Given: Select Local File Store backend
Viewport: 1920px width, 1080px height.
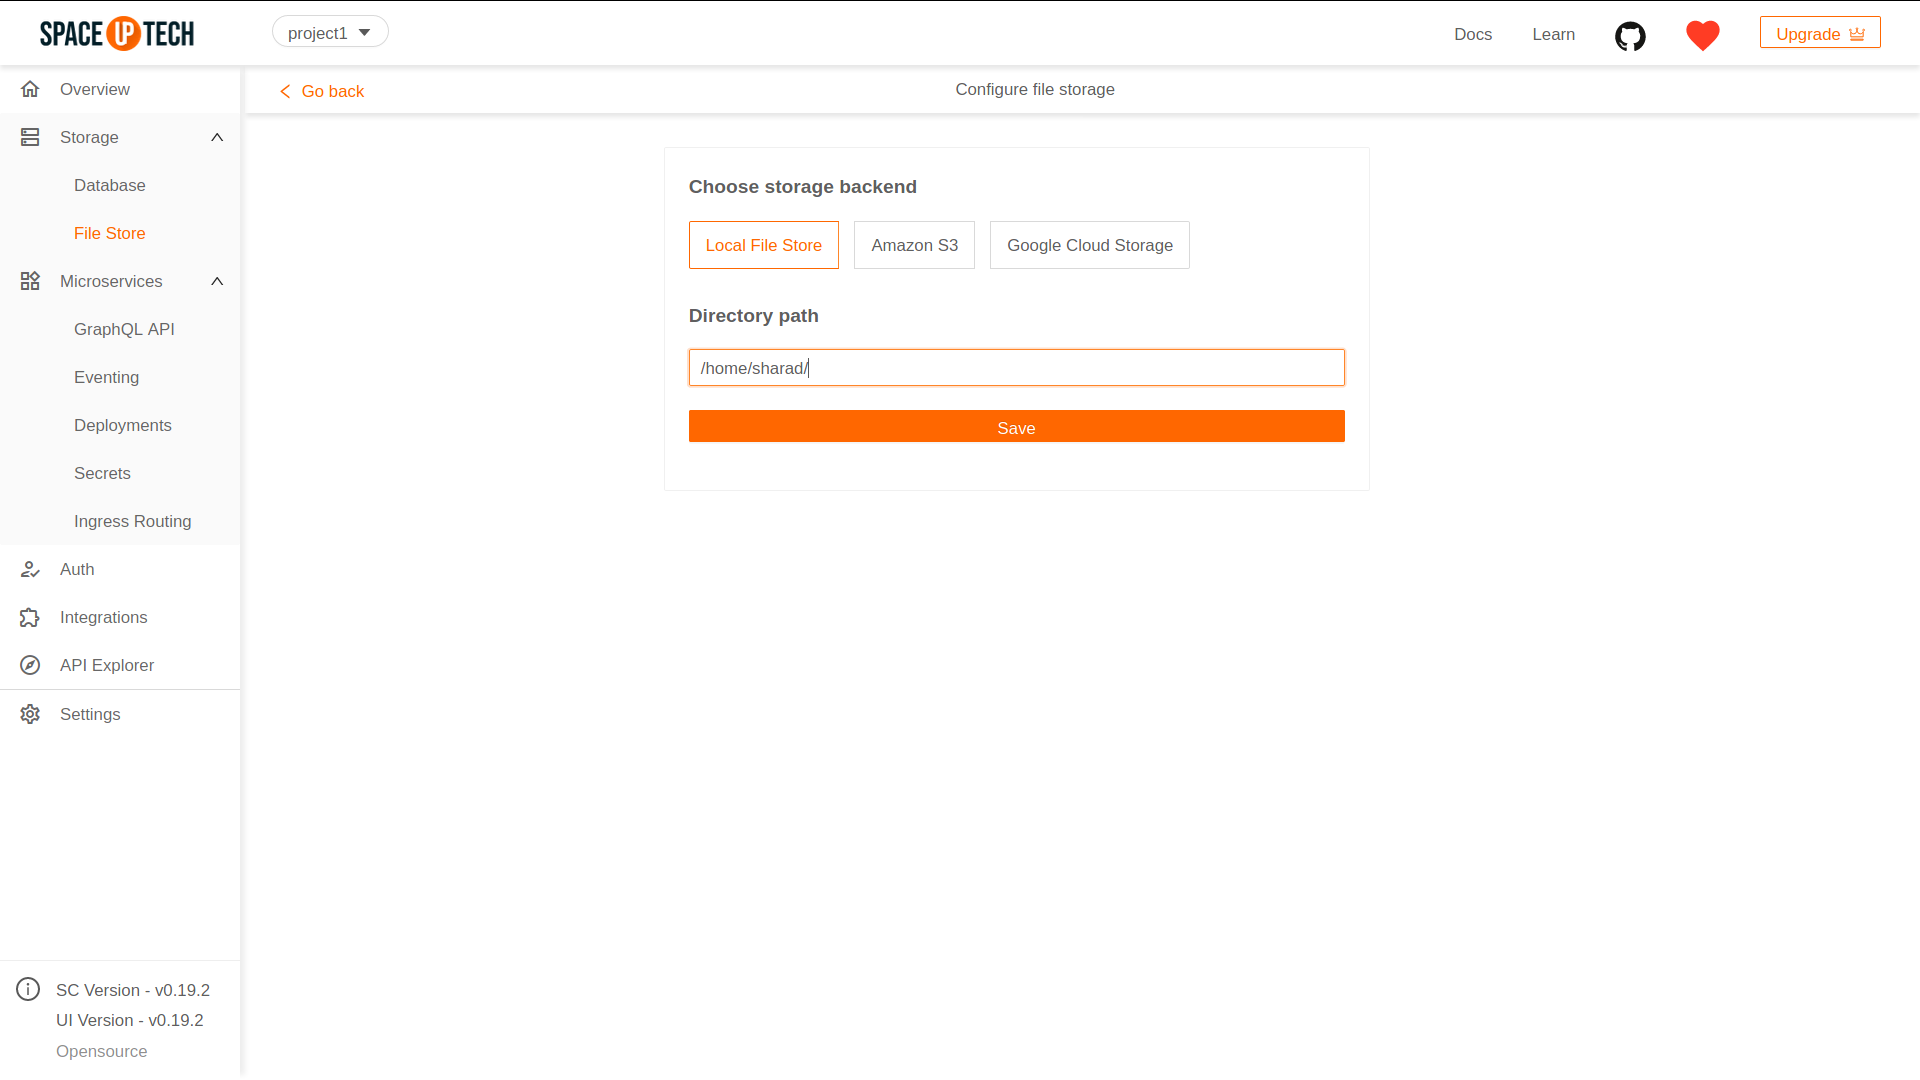Looking at the screenshot, I should [x=763, y=245].
